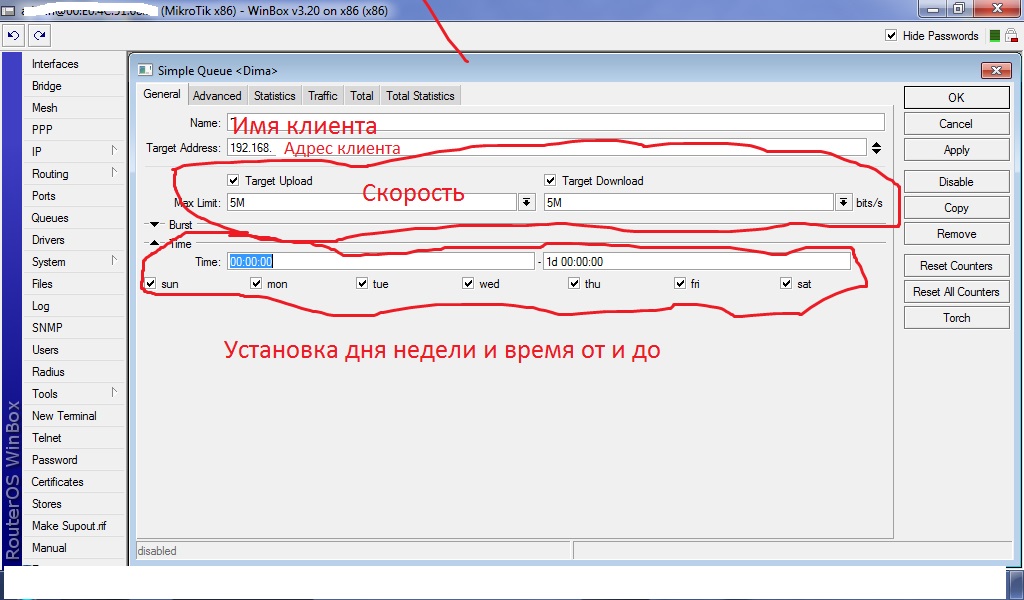Uncheck the thu day checkbox
This screenshot has height=600, width=1024.
tap(574, 283)
